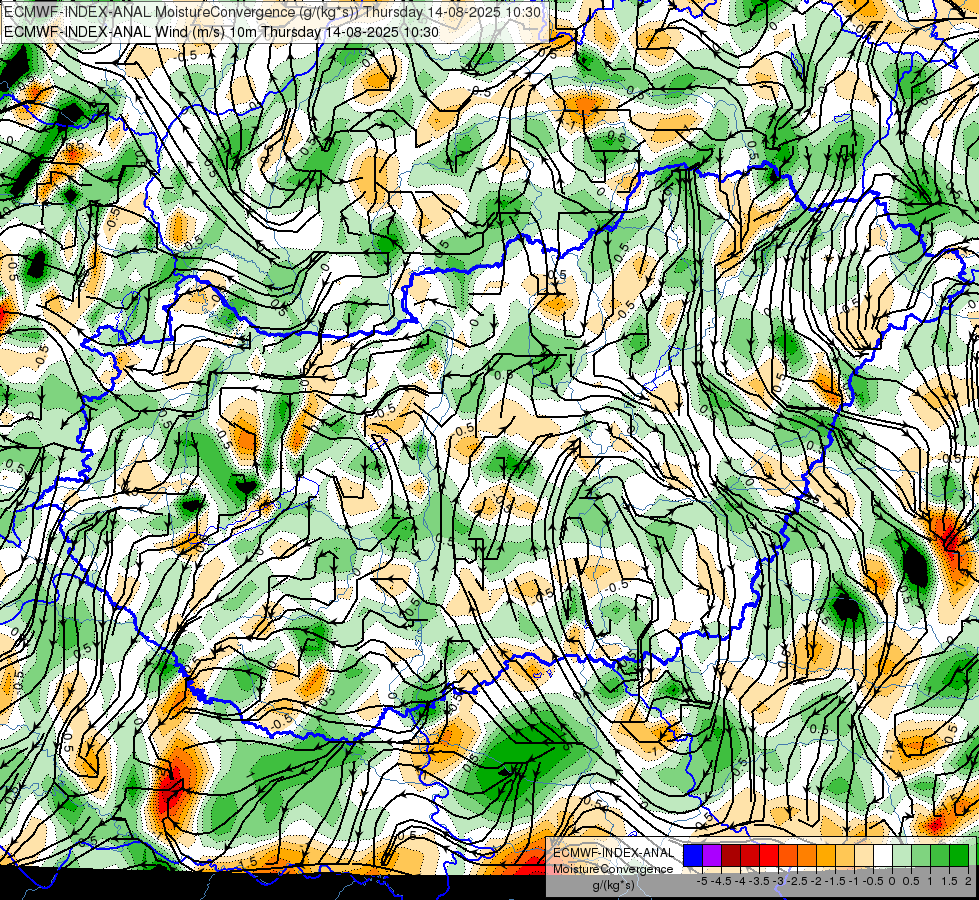Choose darkest green swatch ending at 2
This screenshot has height=900, width=979.
click(x=959, y=856)
